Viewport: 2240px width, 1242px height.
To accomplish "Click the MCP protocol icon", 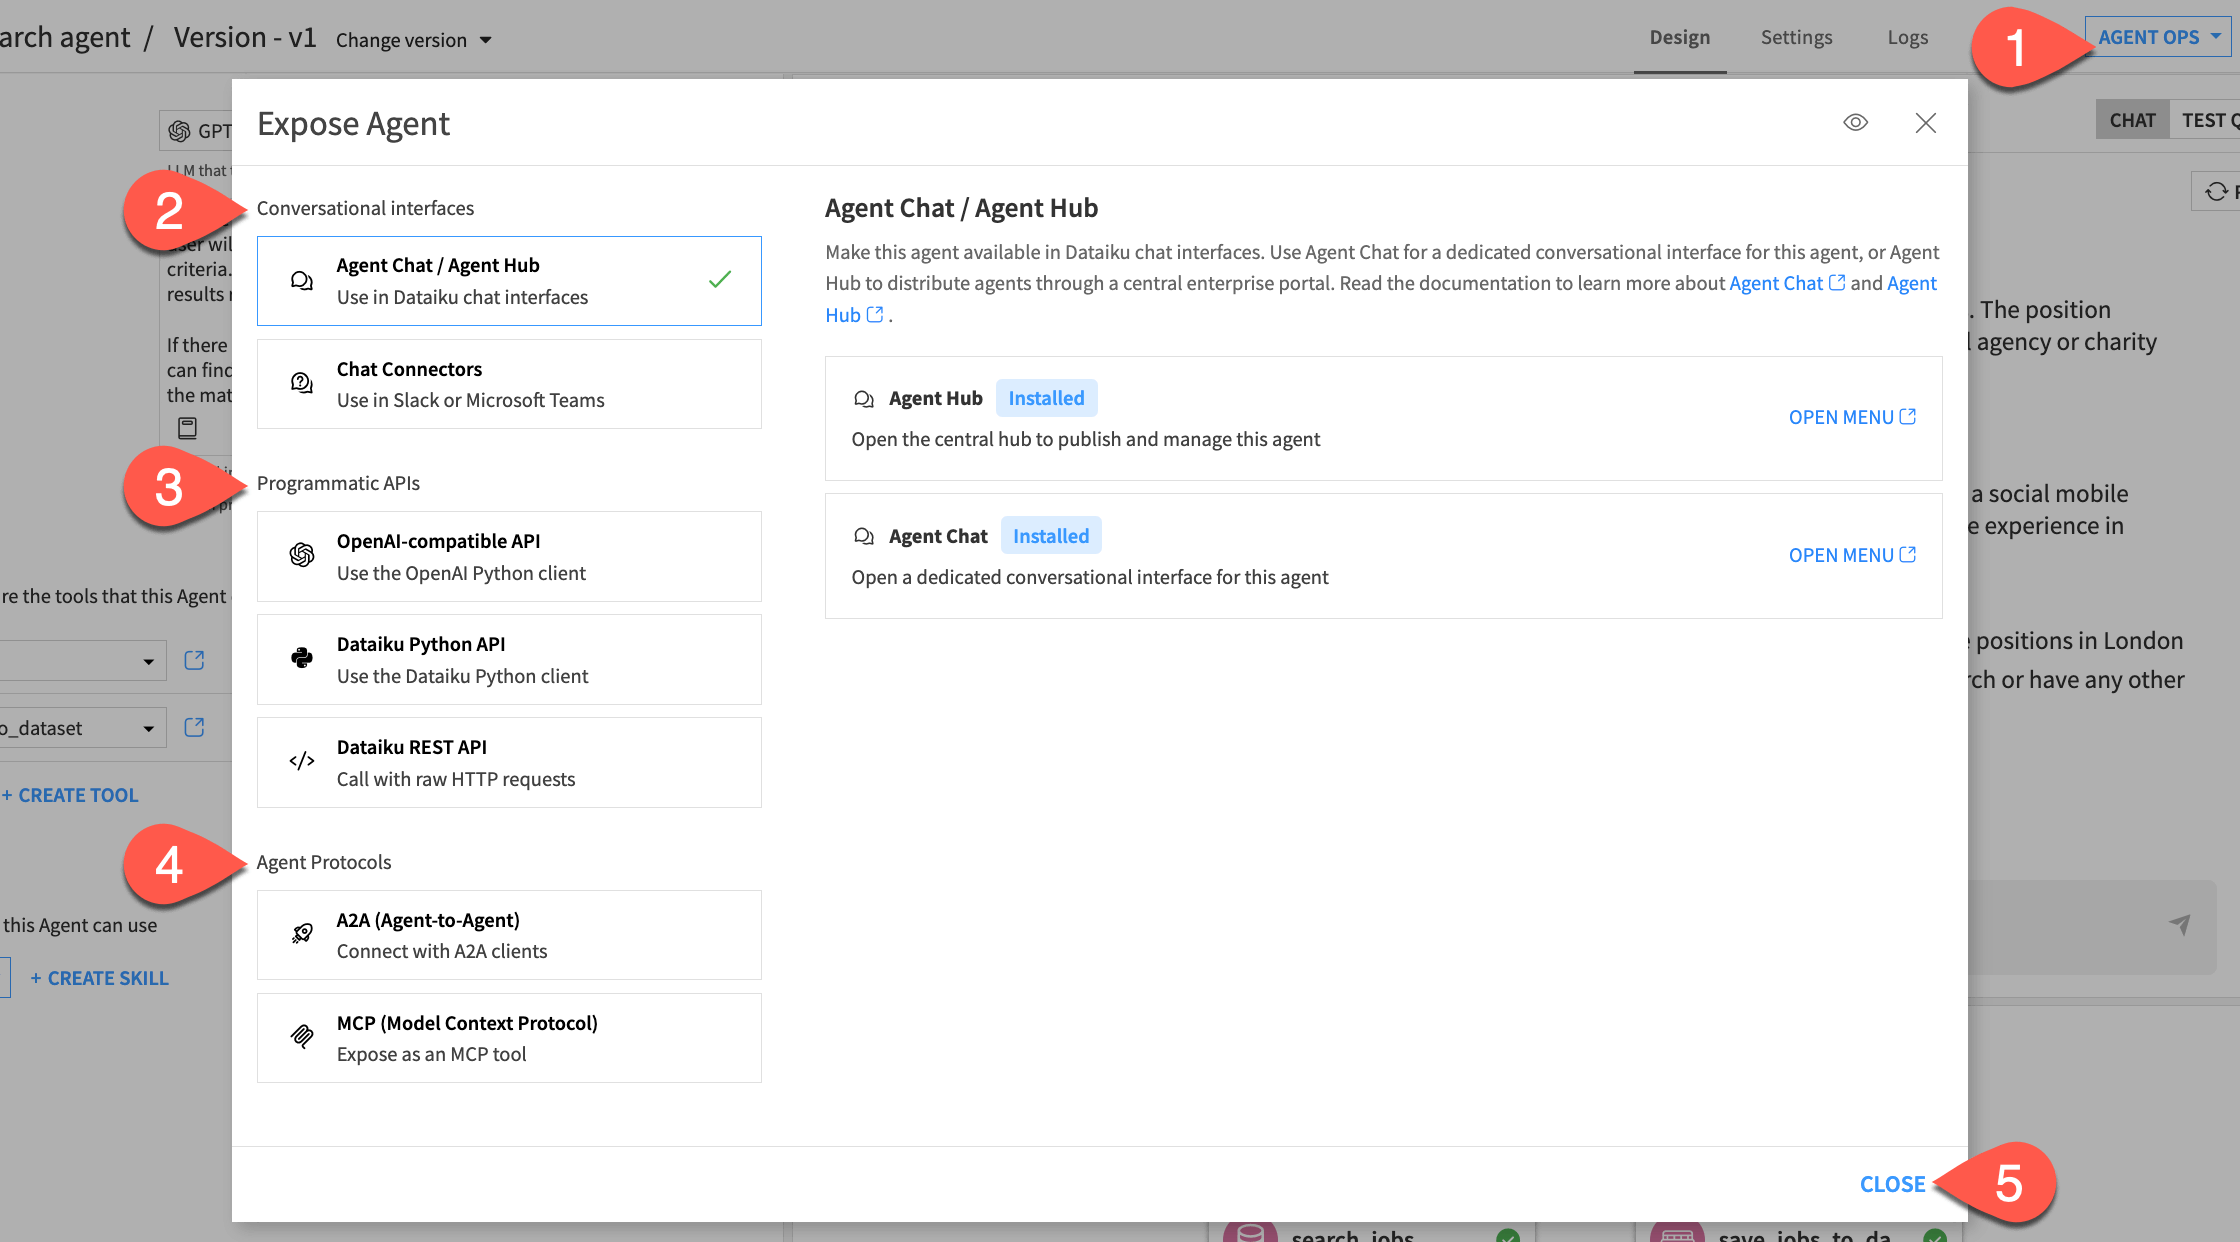I will click(x=301, y=1036).
